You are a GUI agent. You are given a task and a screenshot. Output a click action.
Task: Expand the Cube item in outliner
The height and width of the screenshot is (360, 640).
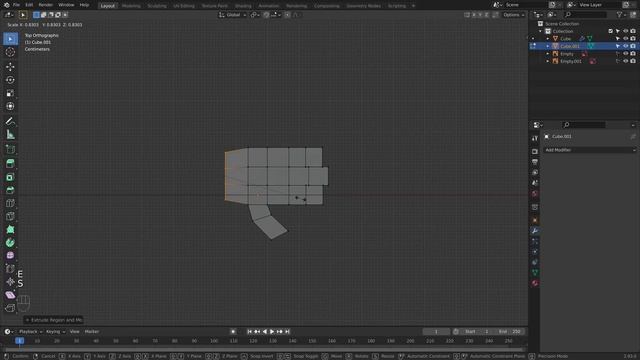[x=548, y=38]
